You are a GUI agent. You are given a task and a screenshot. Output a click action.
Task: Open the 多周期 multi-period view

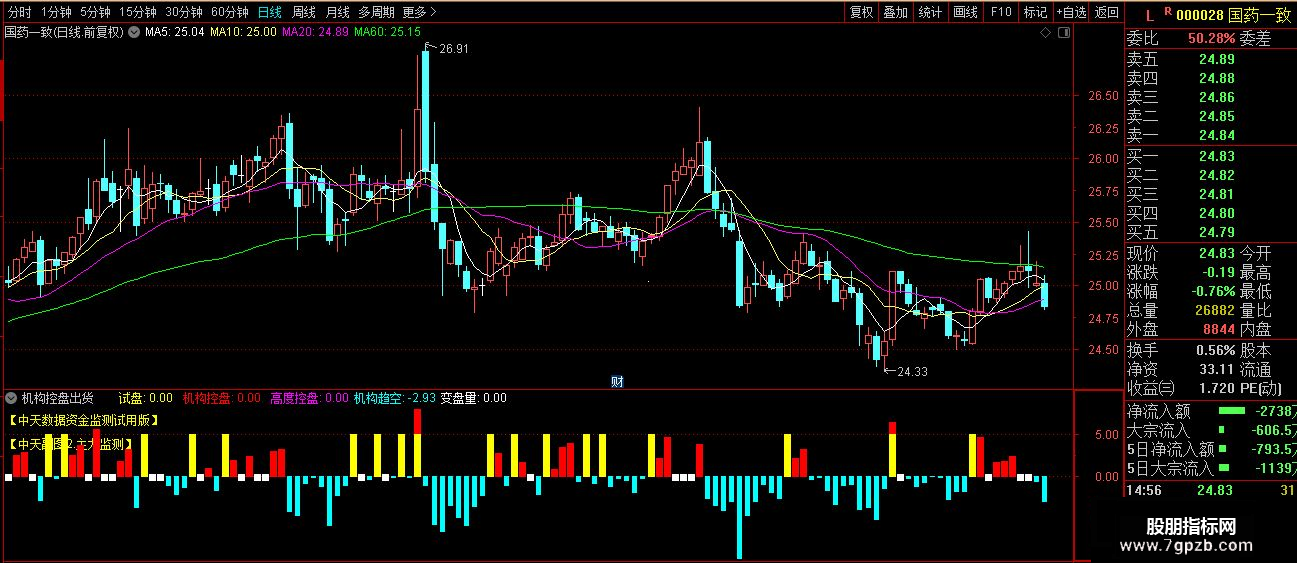coord(376,12)
